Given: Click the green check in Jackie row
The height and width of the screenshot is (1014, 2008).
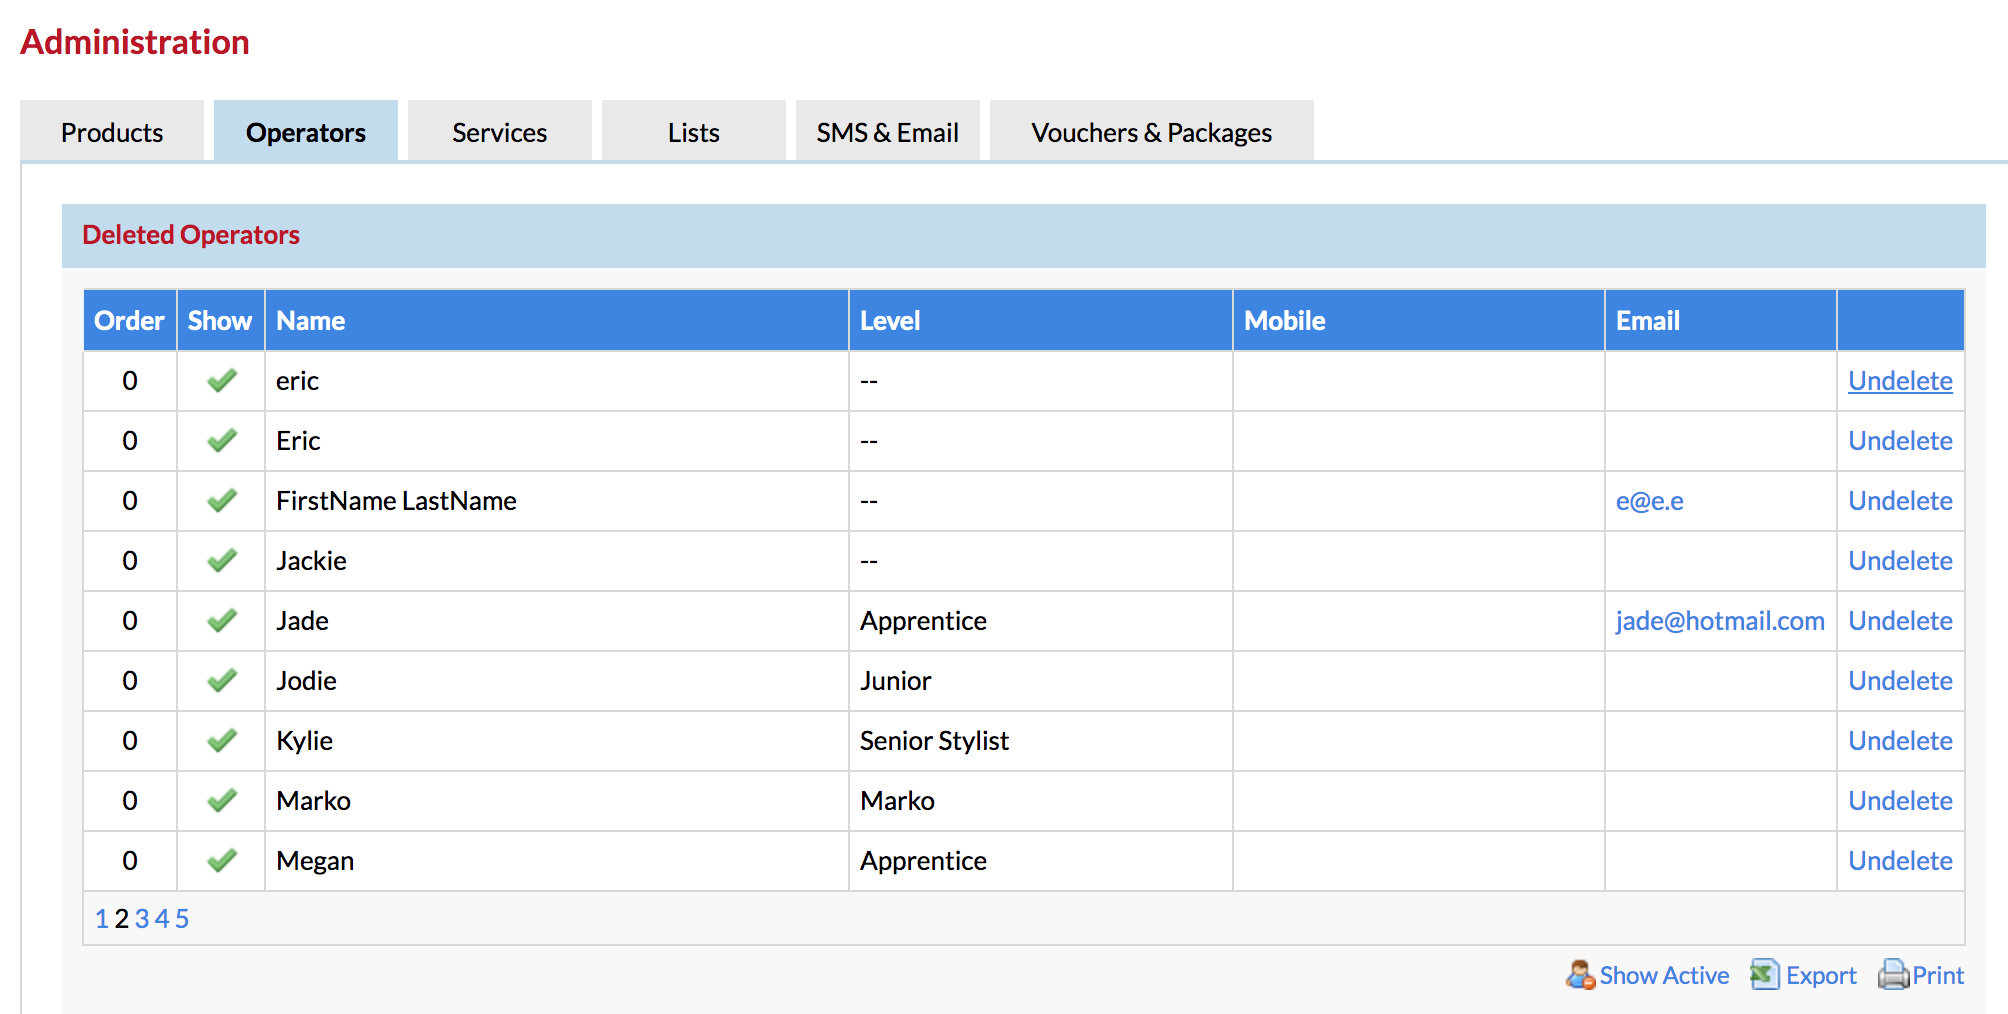Looking at the screenshot, I should (x=222, y=561).
